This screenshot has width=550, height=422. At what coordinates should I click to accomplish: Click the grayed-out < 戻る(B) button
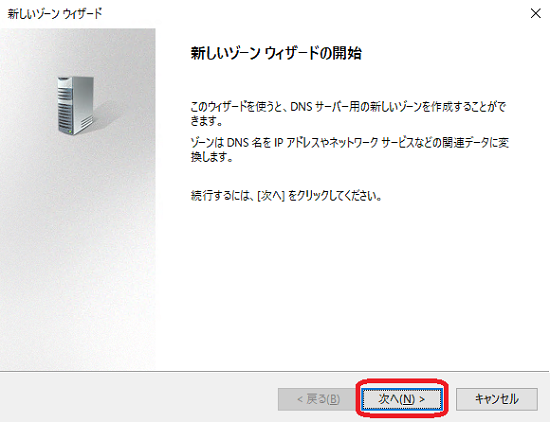[318, 399]
